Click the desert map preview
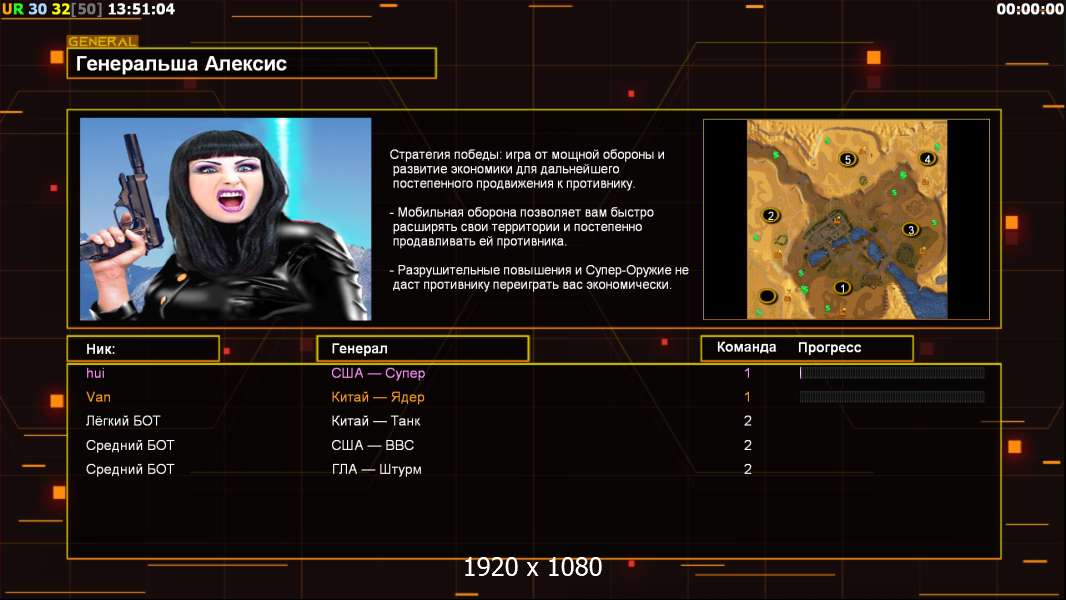The image size is (1066, 600). (847, 219)
